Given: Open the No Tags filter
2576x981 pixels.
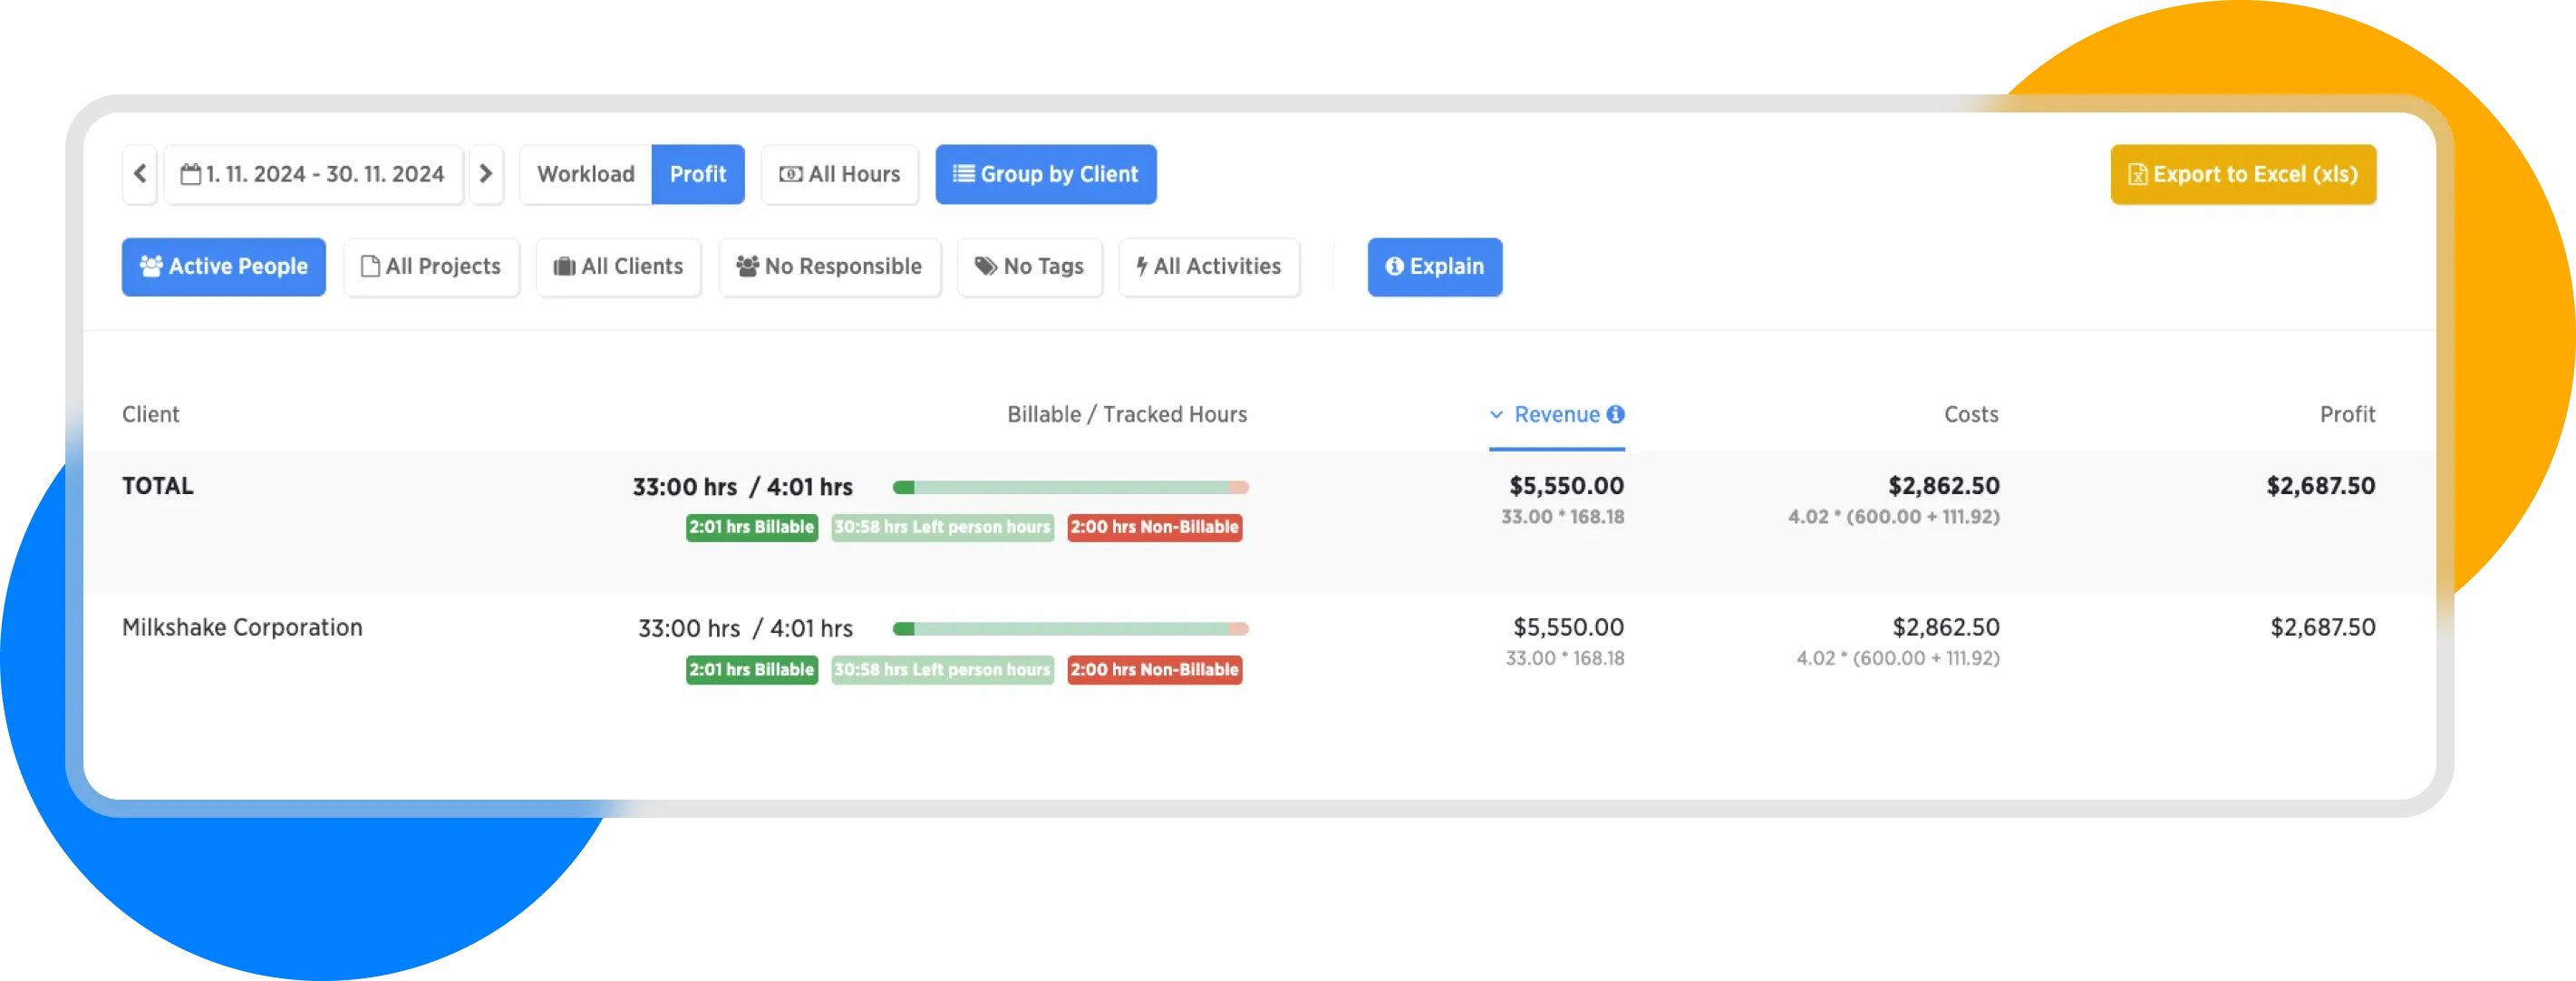Looking at the screenshot, I should click(1029, 266).
